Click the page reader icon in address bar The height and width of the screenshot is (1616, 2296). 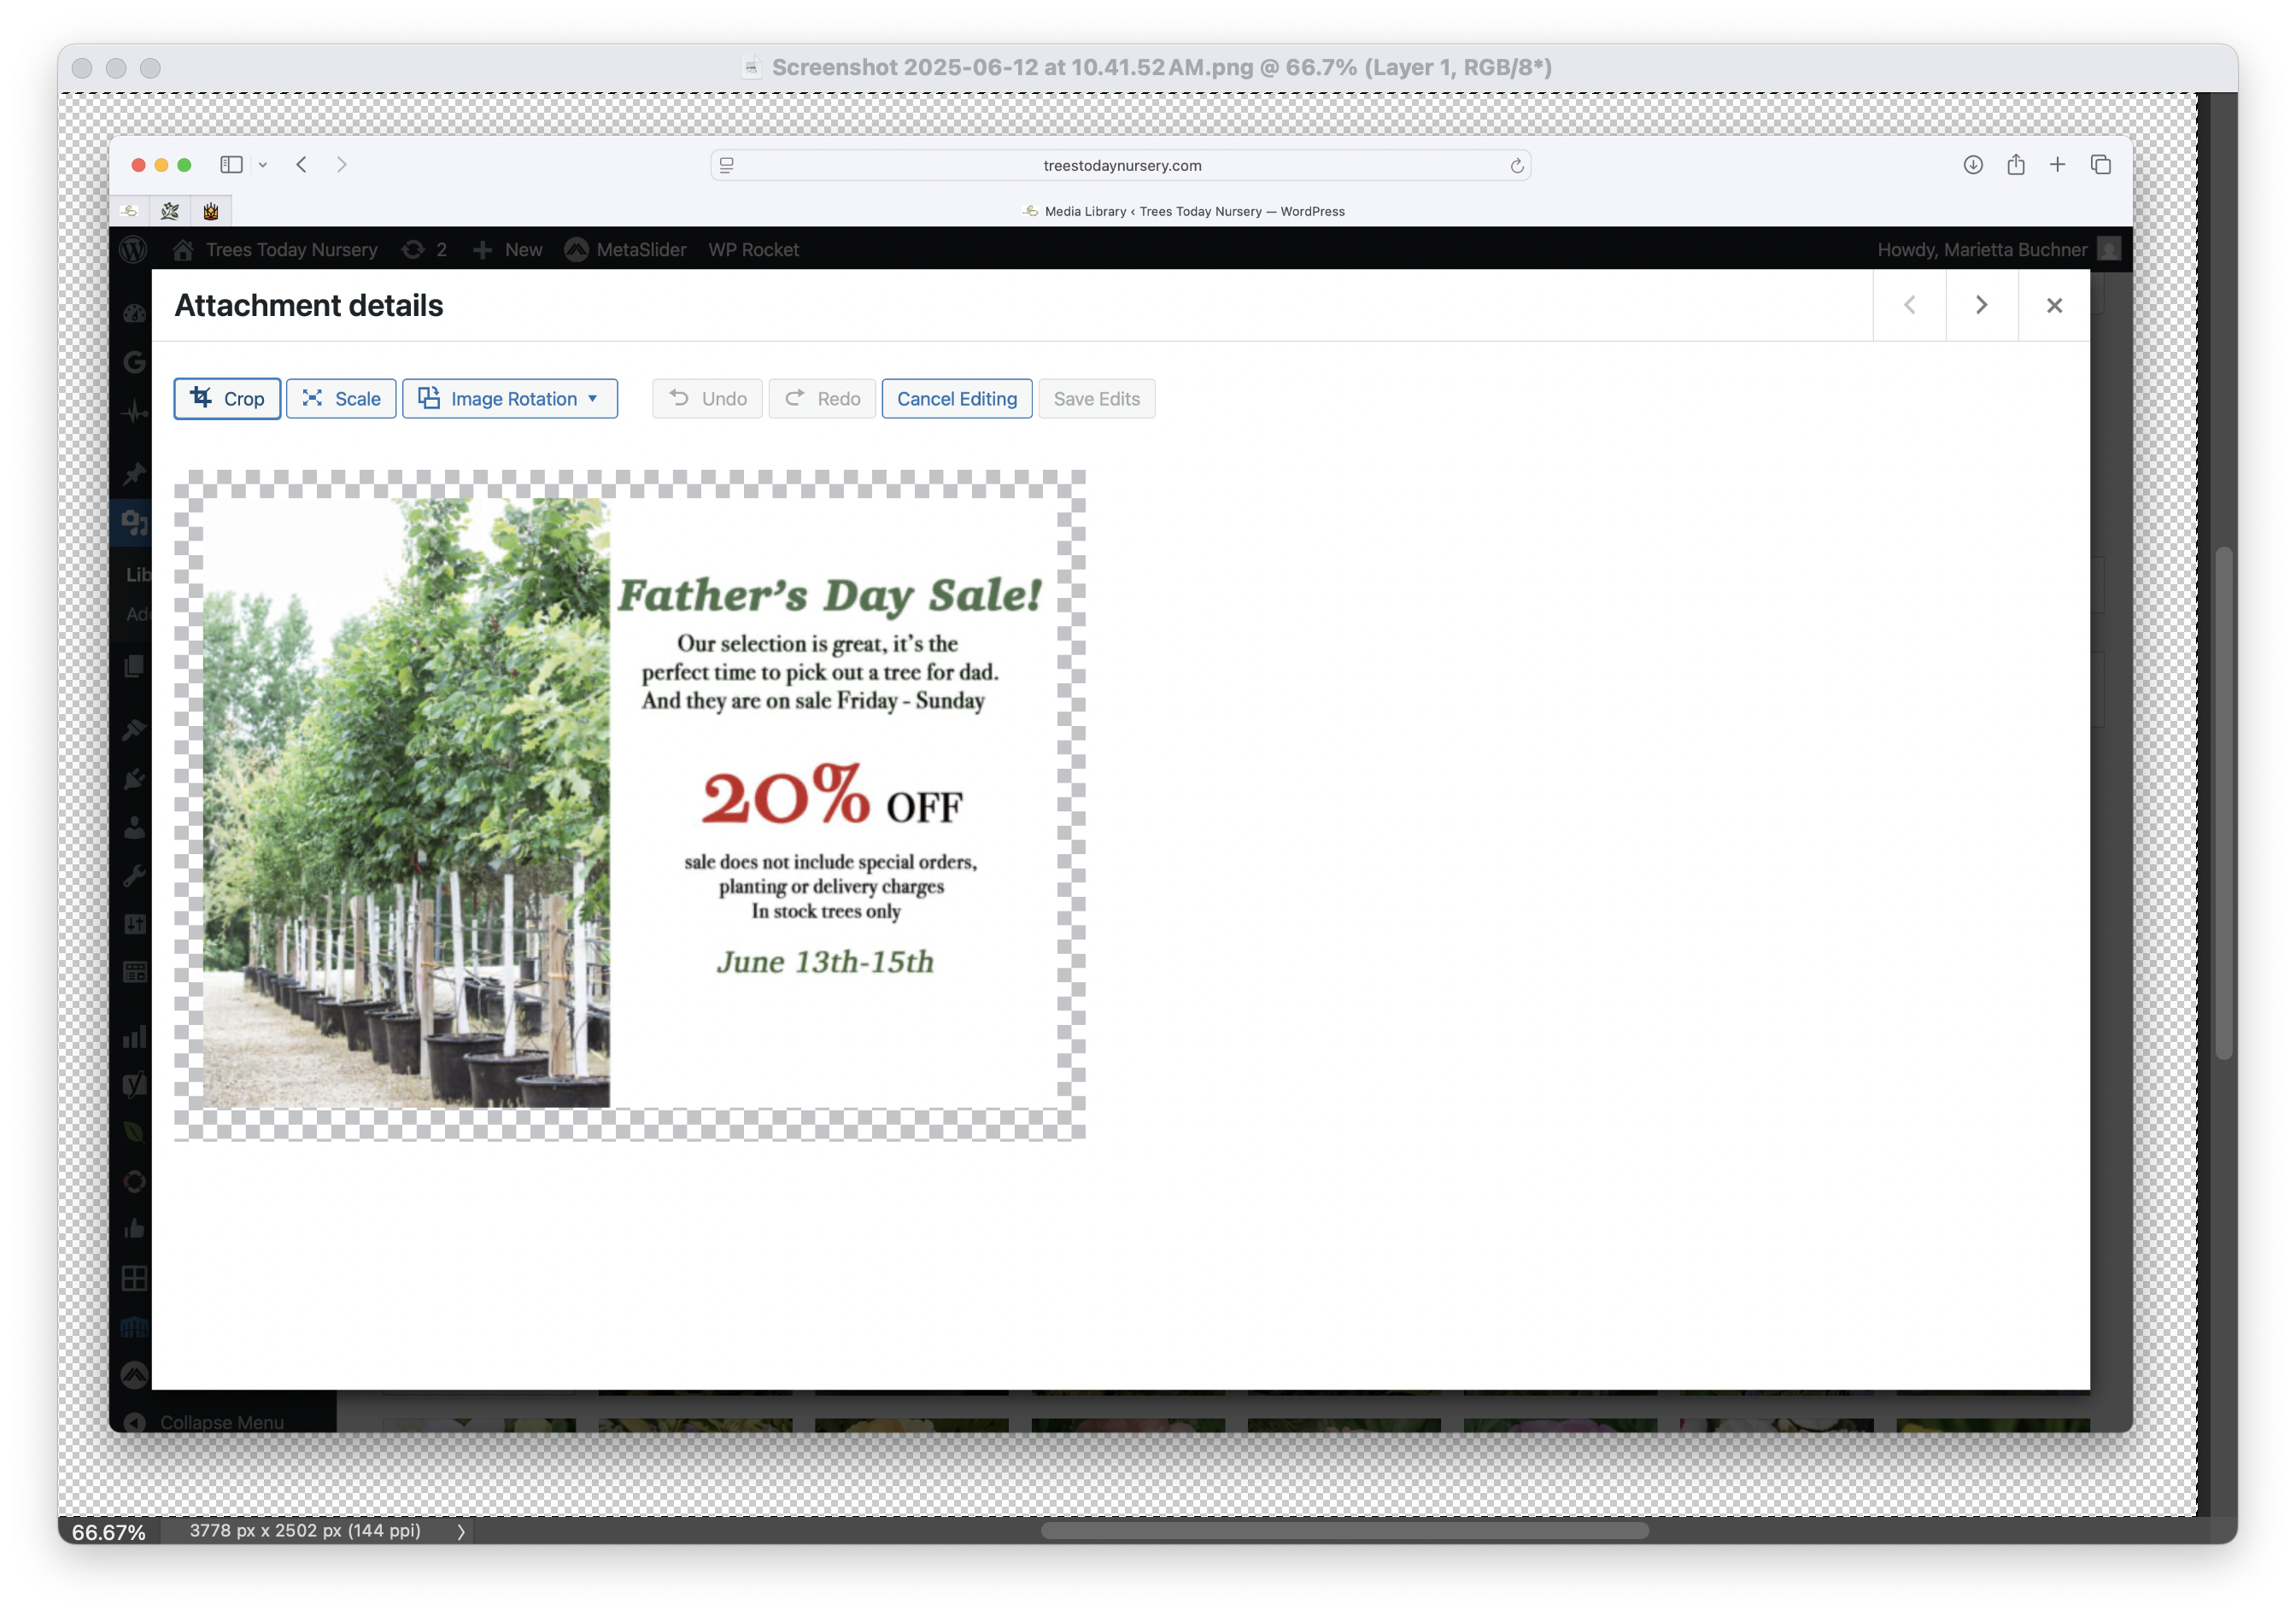tap(727, 165)
